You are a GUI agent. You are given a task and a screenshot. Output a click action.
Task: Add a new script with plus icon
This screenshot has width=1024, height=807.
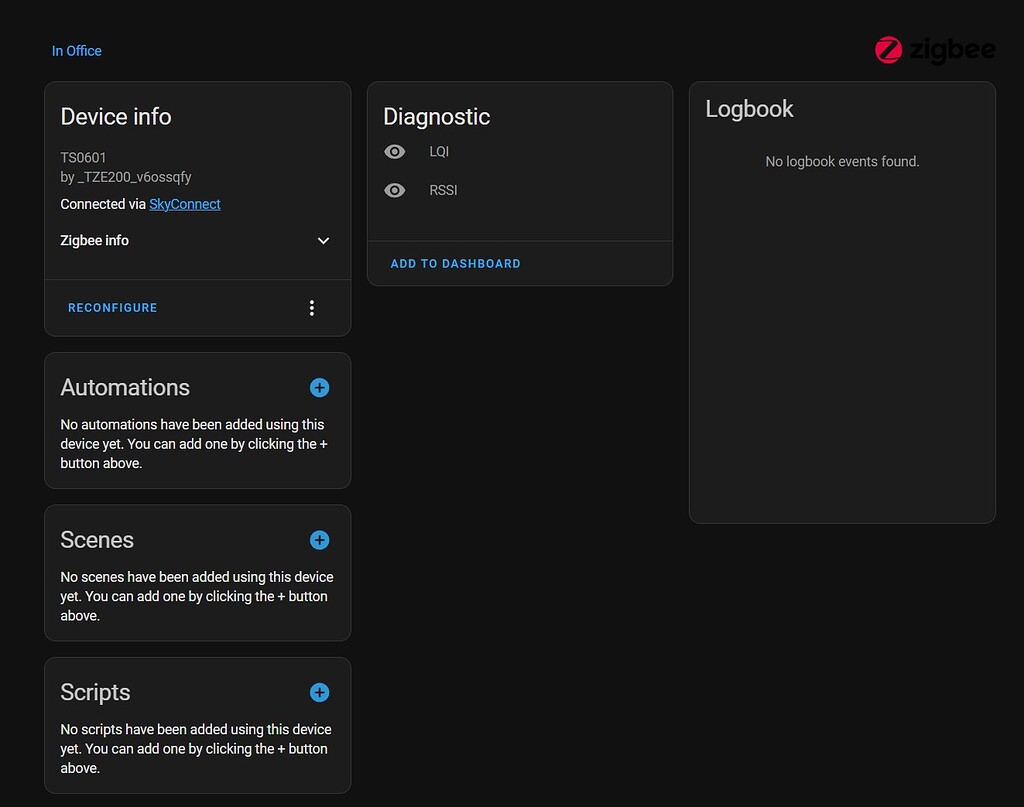coord(319,693)
